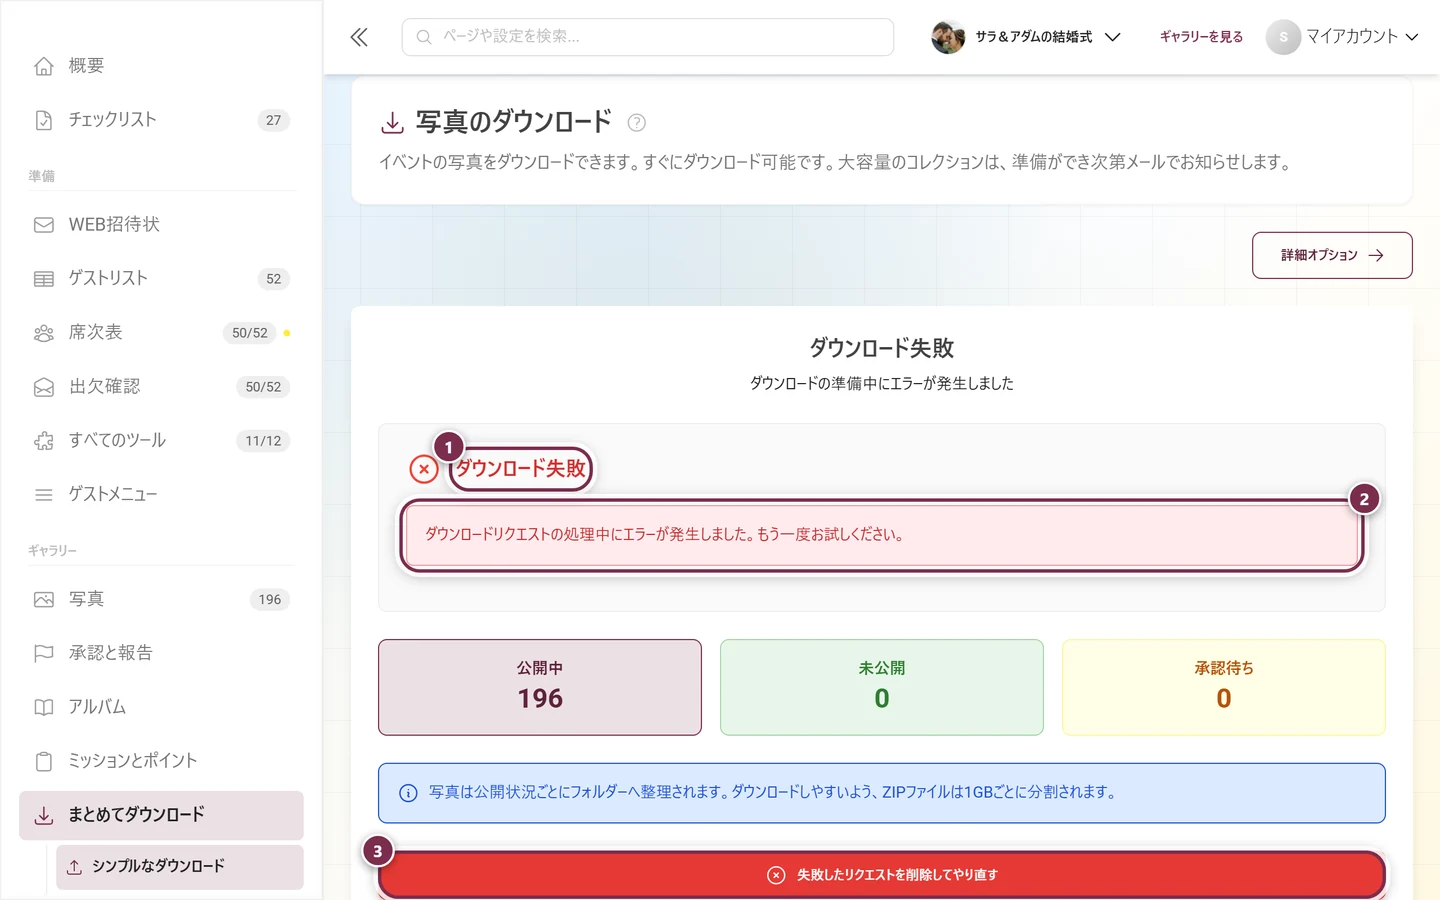Click the table icon beside ゲストリスト
This screenshot has width=1440, height=900.
click(x=44, y=279)
